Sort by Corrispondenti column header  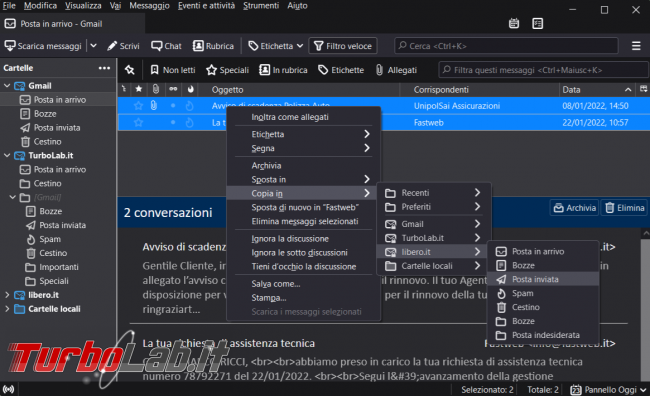(479, 90)
